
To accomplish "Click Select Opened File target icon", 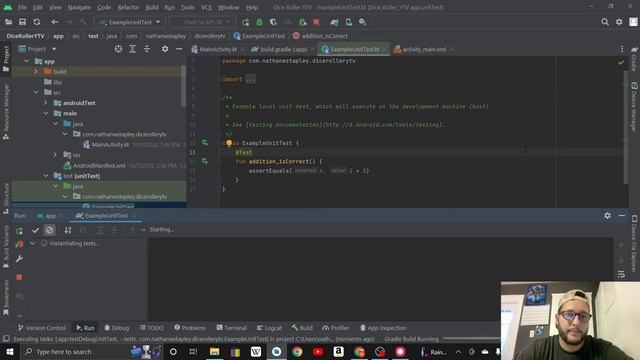I will [x=118, y=49].
